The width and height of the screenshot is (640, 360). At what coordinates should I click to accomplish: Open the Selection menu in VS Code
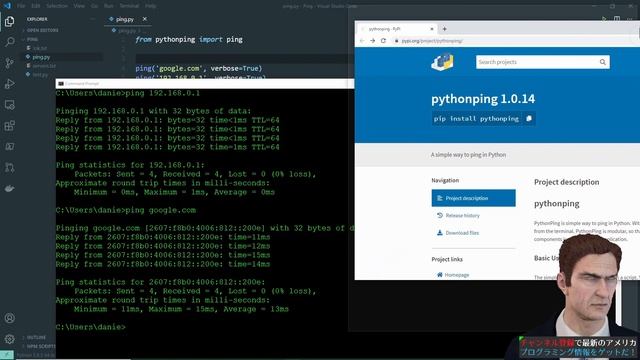[57, 6]
